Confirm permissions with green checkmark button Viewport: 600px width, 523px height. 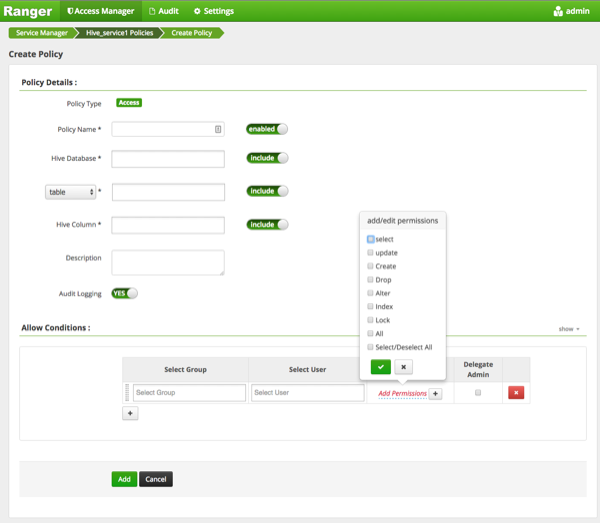[x=380, y=367]
